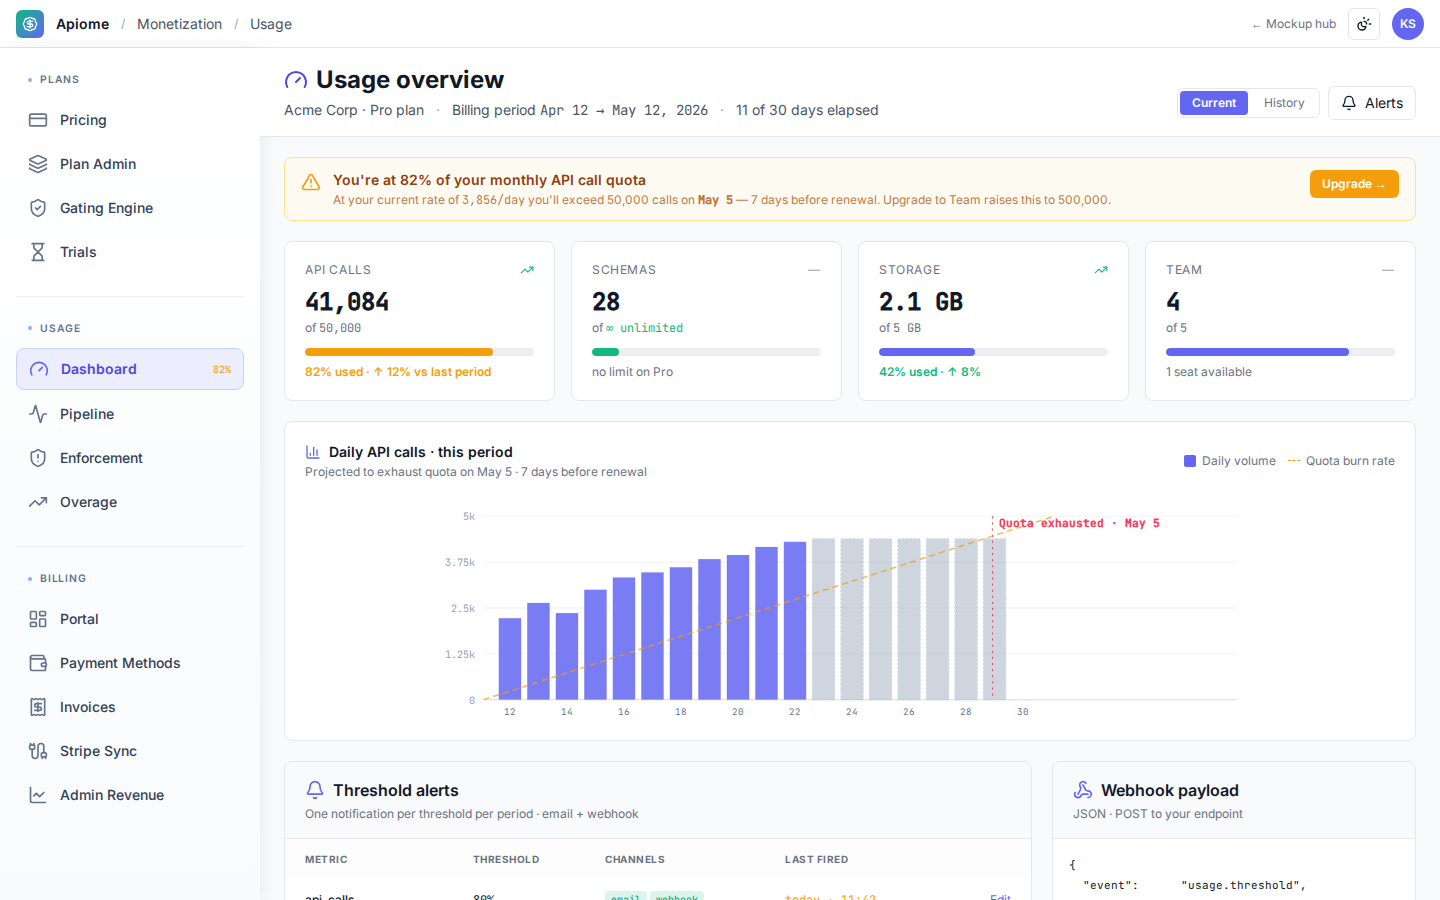Open the Apiome breadcrumb home
The width and height of the screenshot is (1440, 900).
(83, 24)
